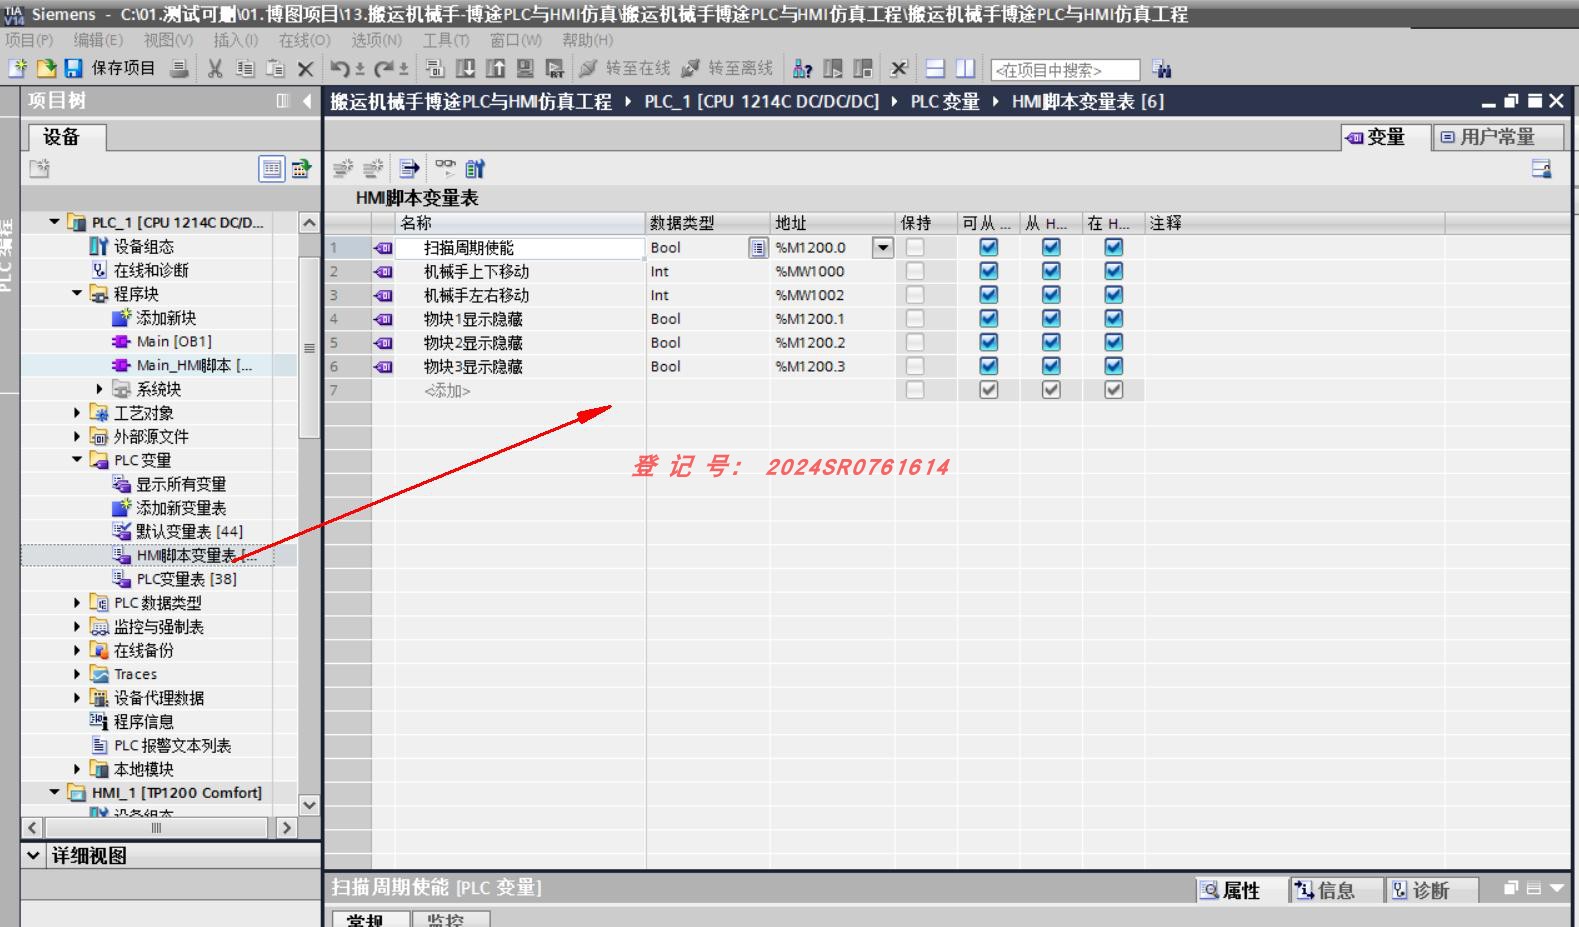
Task: Expand the 外部源文件 folder
Action: pyautogui.click(x=77, y=437)
